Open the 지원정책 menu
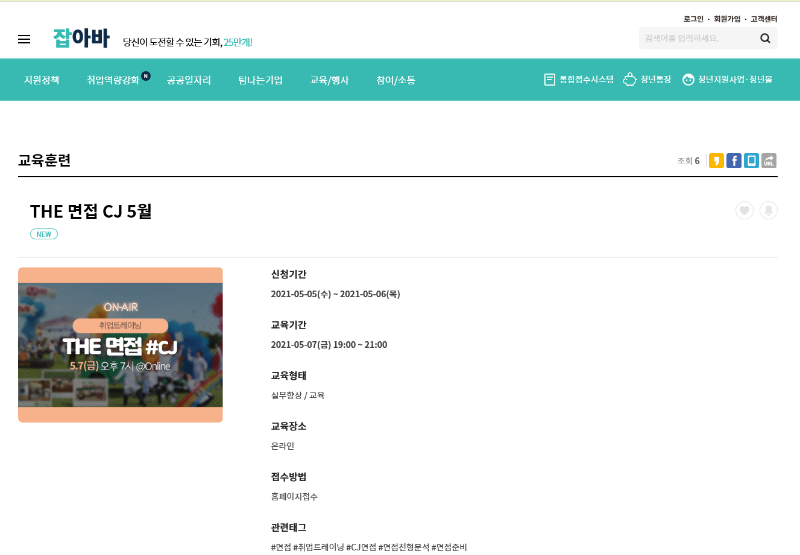 (42, 80)
